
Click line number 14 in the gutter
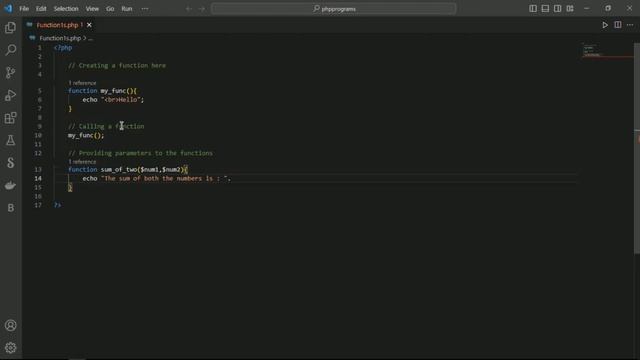pyautogui.click(x=38, y=178)
